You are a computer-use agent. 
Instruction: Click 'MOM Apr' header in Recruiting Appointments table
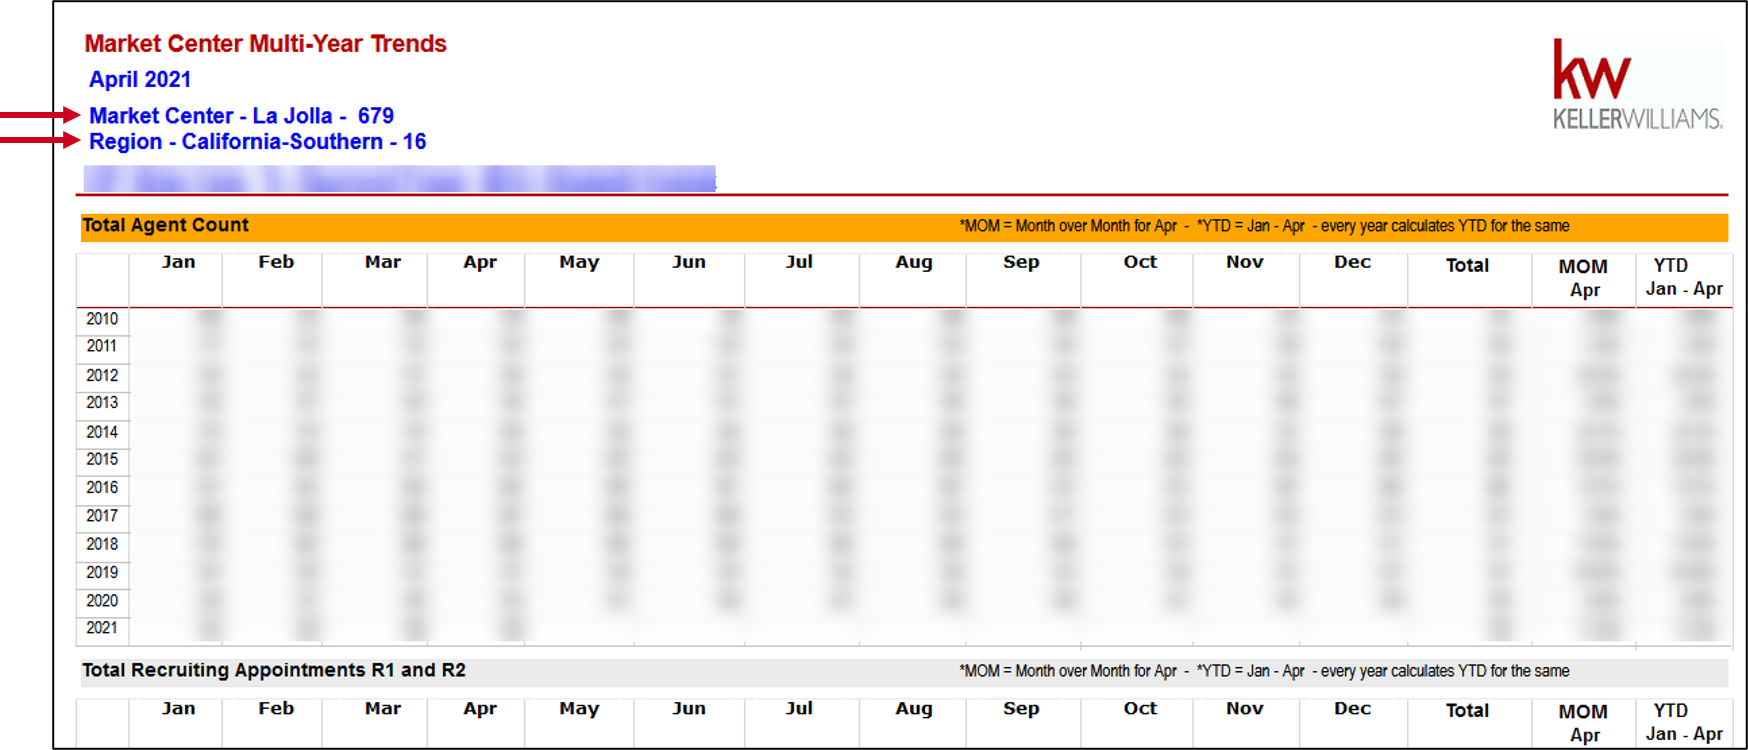tap(1584, 724)
